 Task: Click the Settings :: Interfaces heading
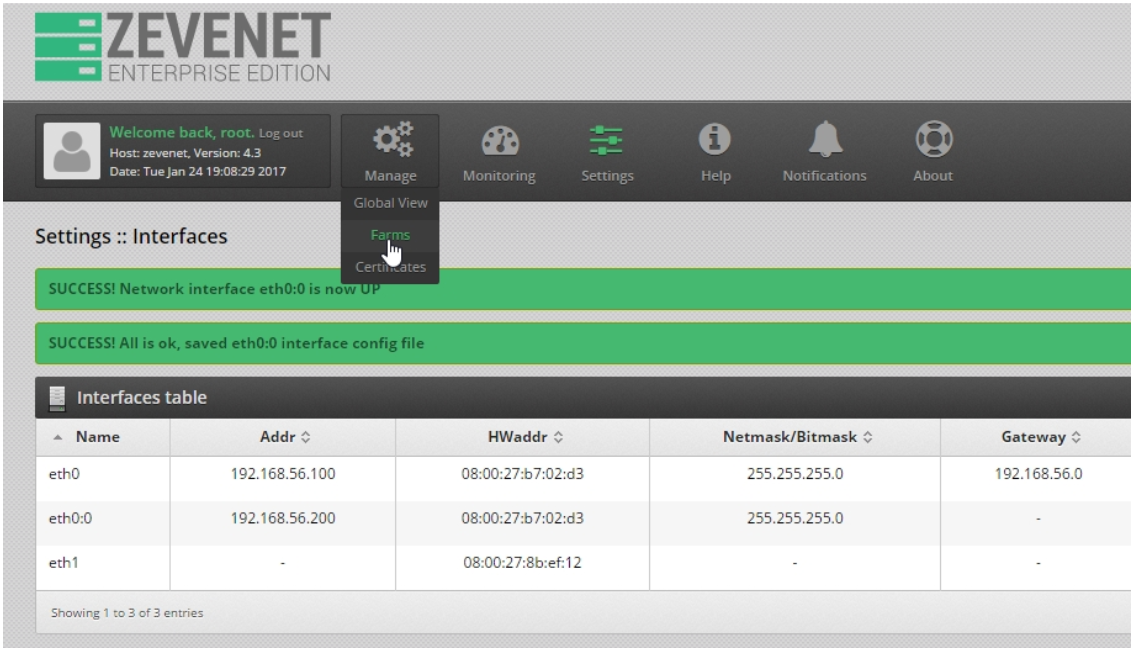pos(132,236)
